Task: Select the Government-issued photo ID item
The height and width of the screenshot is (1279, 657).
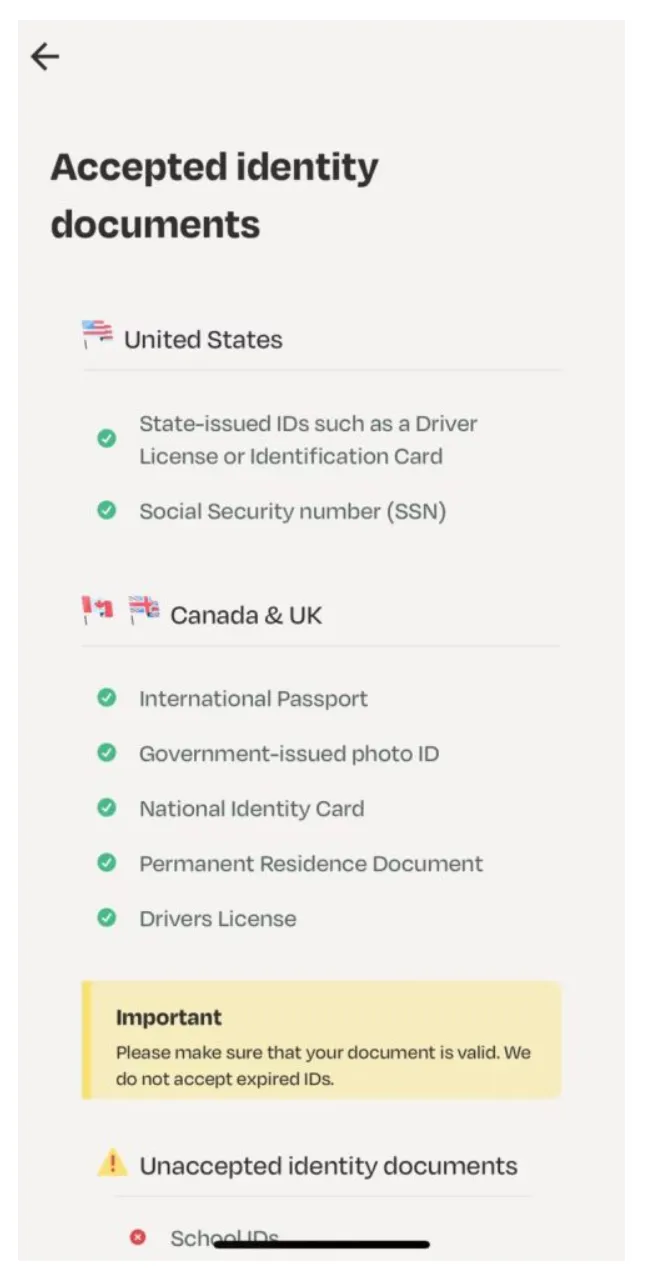Action: pyautogui.click(x=288, y=754)
